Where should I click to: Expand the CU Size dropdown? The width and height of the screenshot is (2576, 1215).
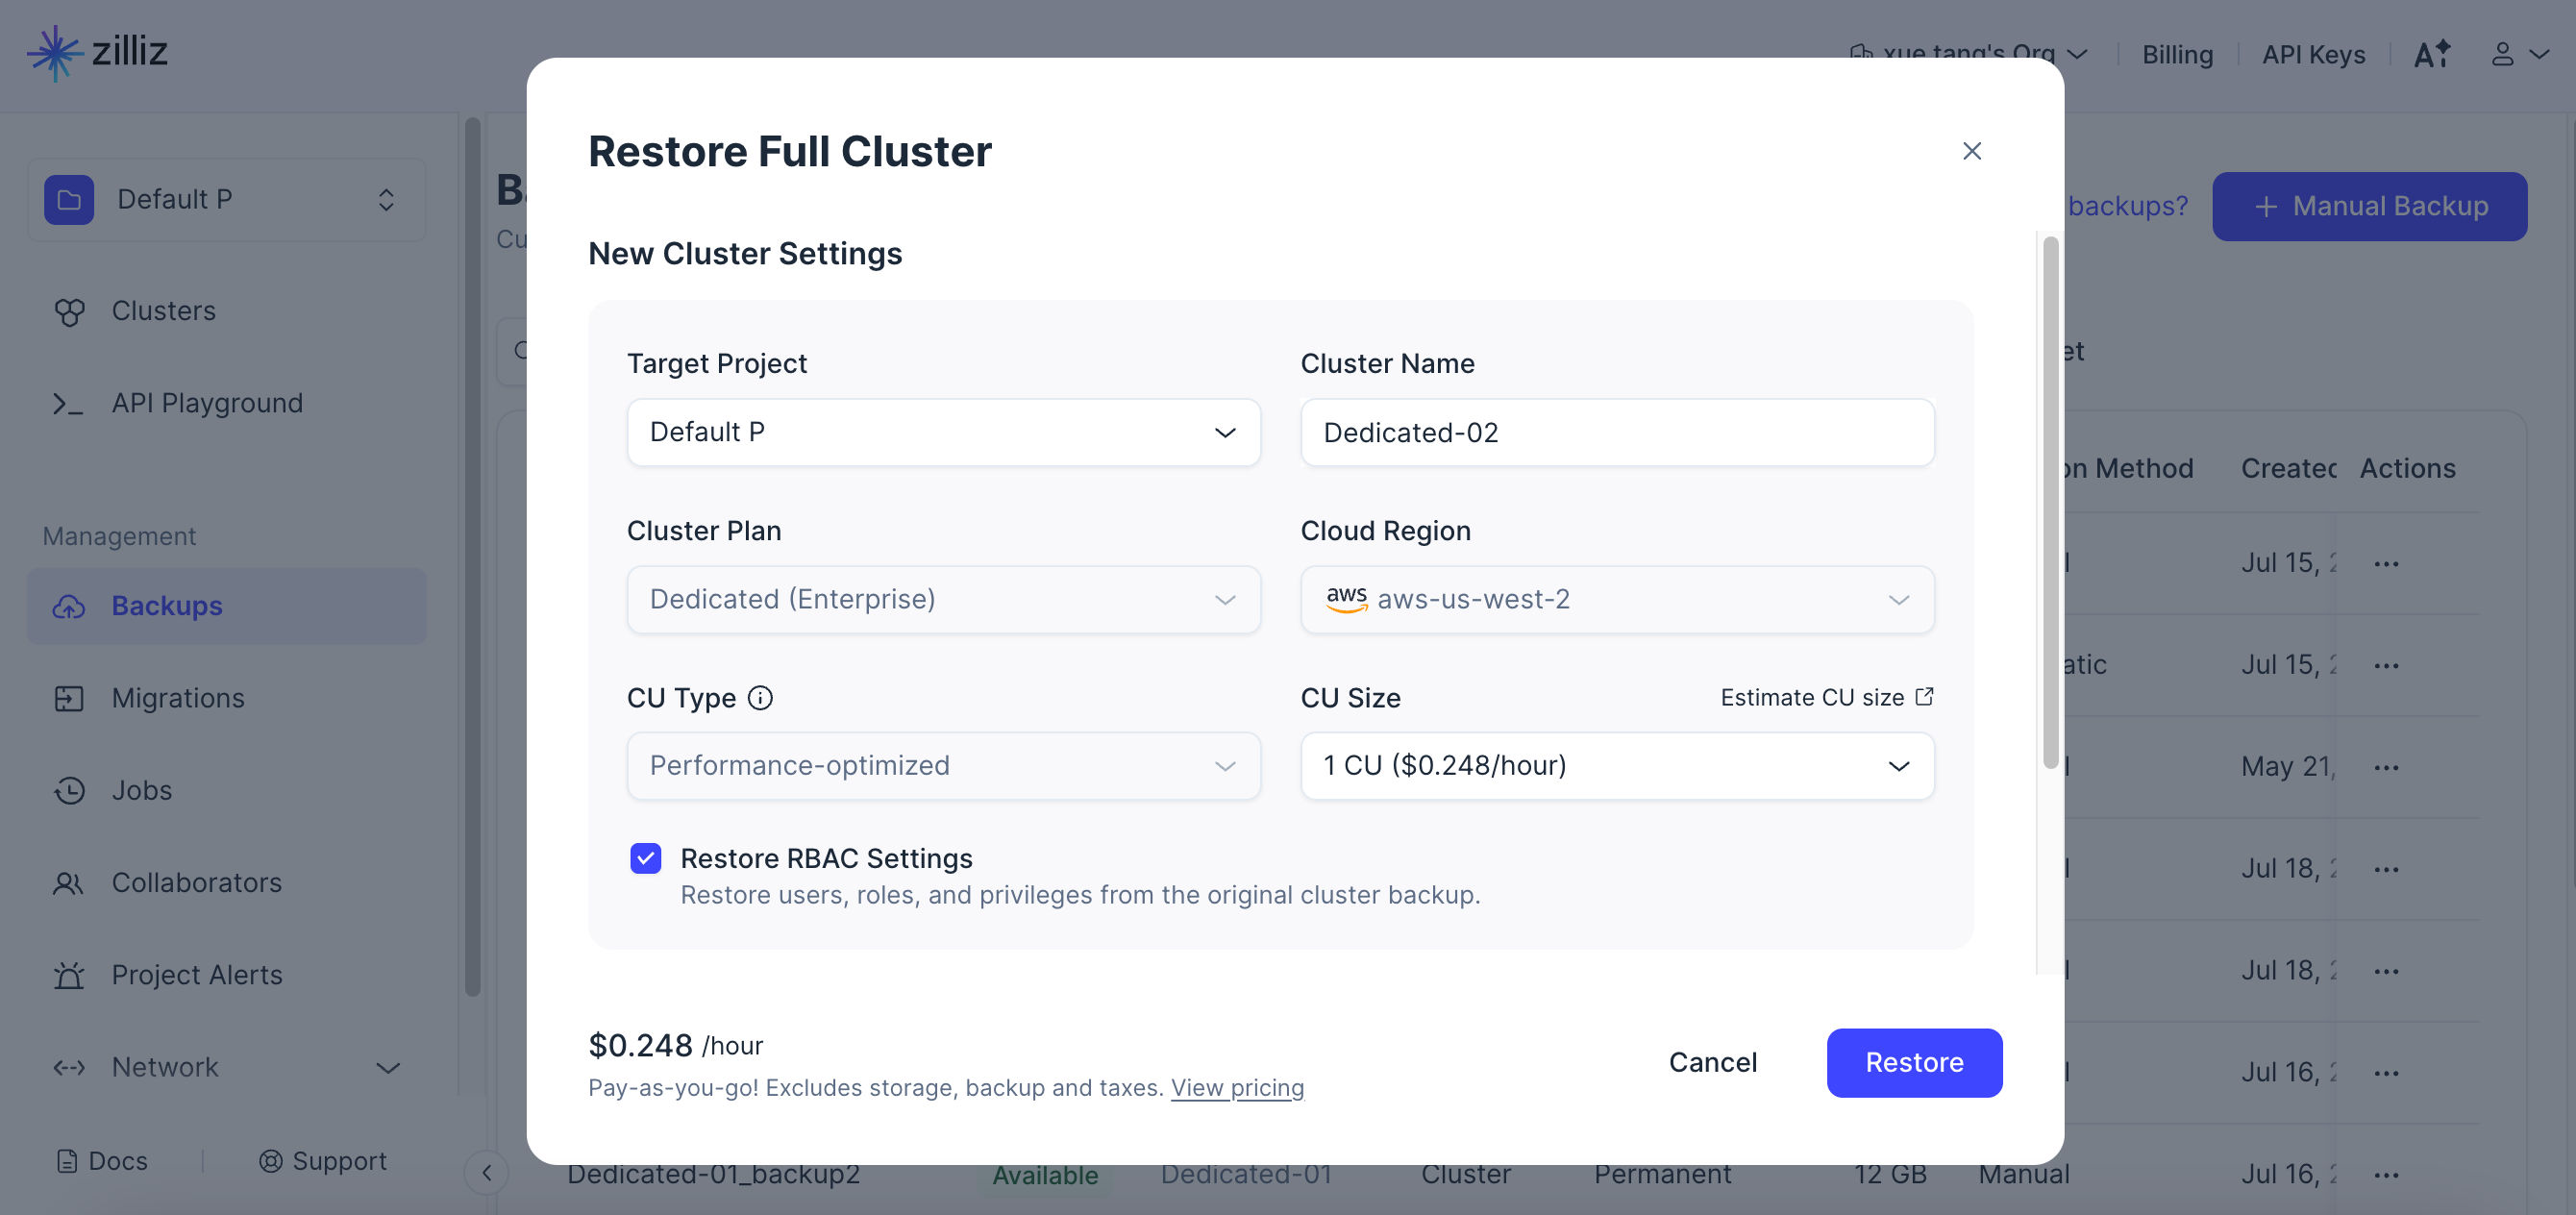(x=1616, y=765)
